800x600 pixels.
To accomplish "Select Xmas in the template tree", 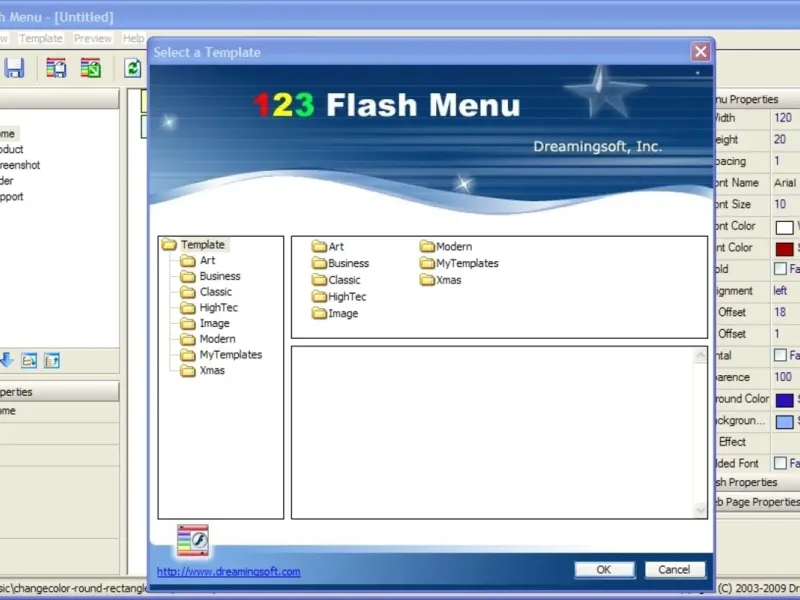I will [212, 370].
